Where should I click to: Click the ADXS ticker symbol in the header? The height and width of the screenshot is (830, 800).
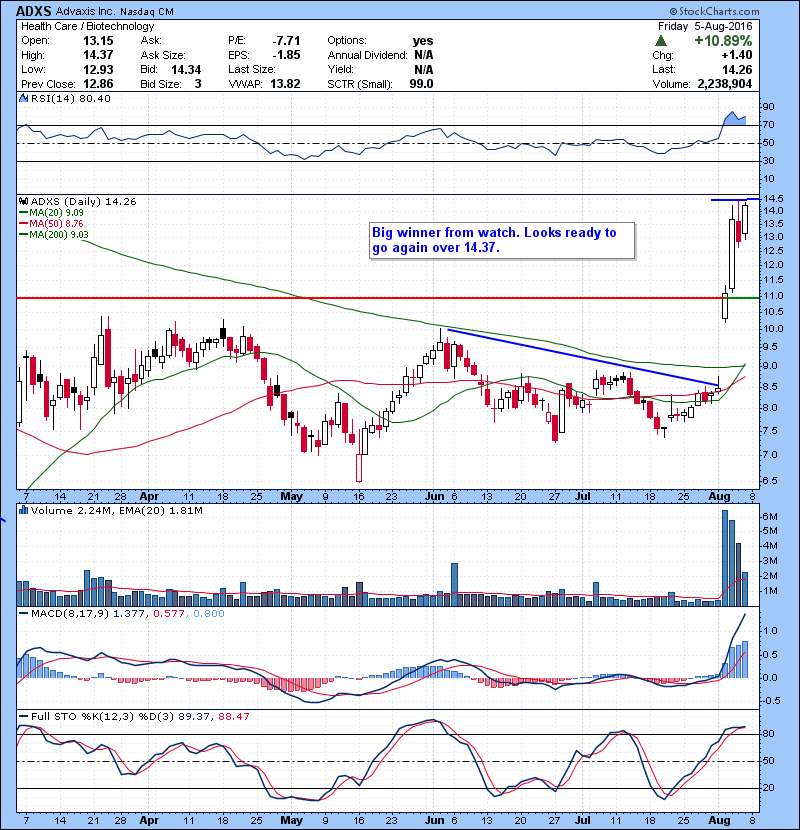pyautogui.click(x=34, y=11)
